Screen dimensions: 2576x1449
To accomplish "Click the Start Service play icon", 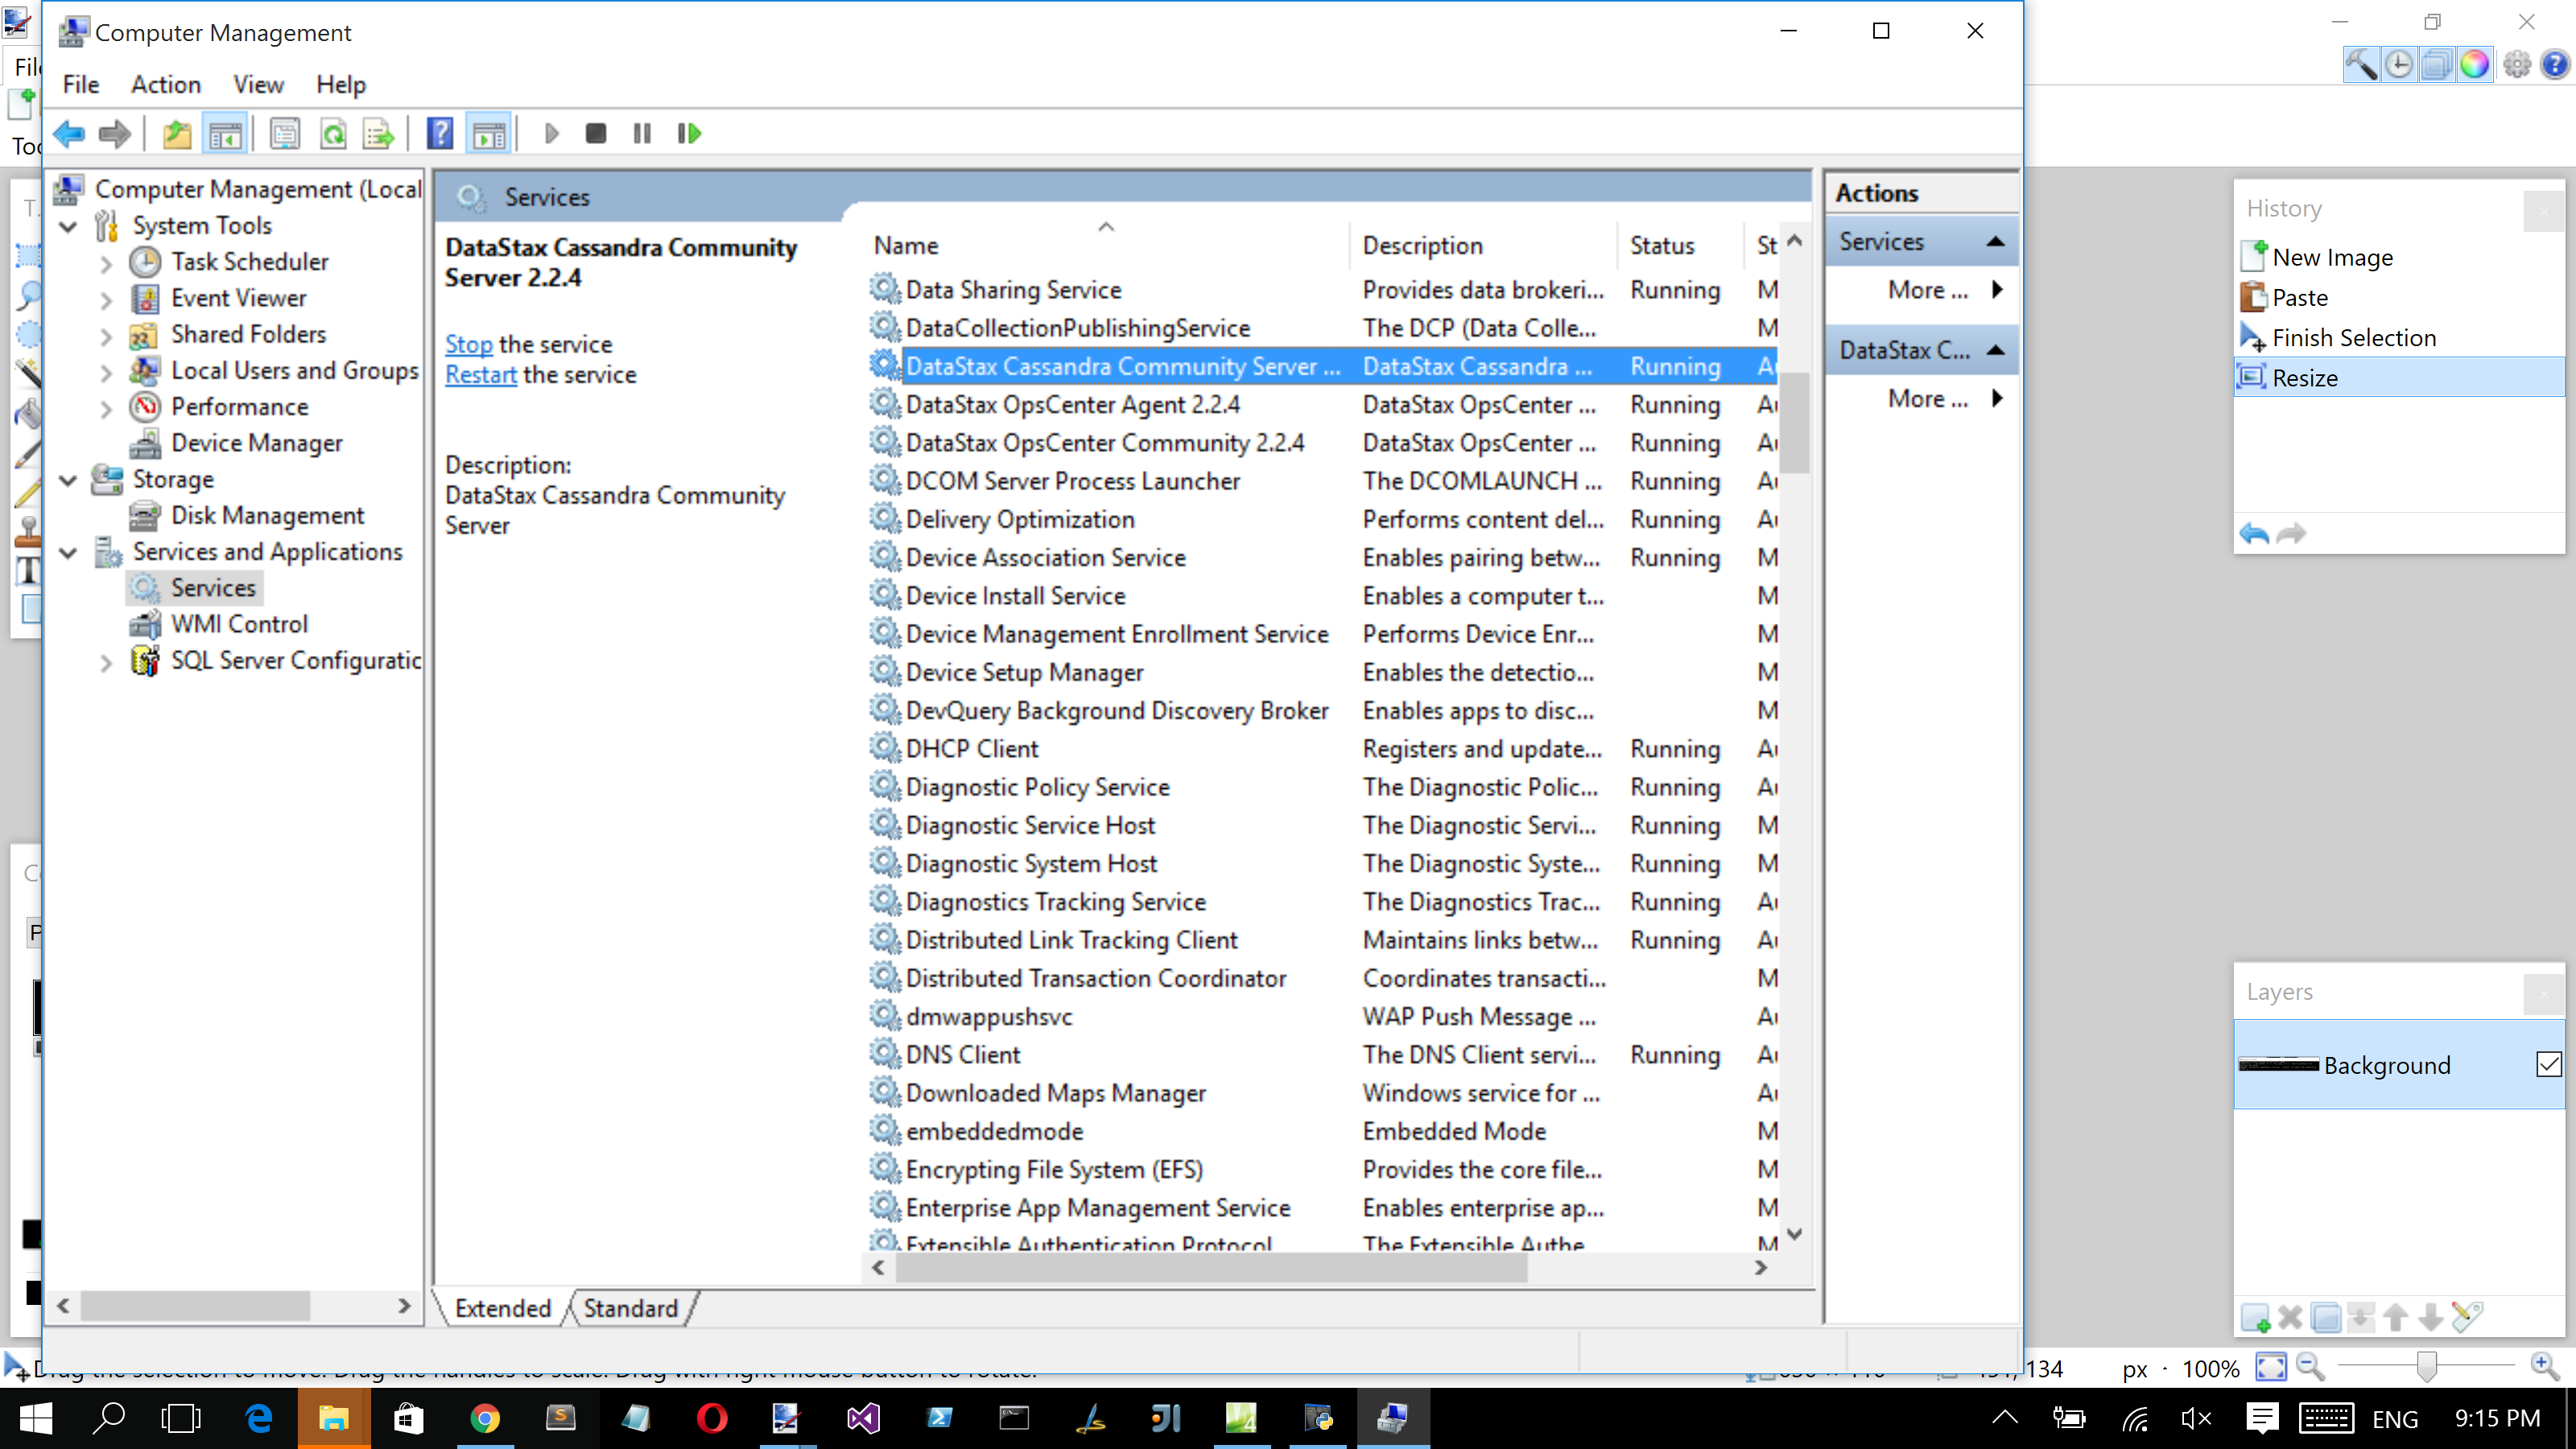I will [551, 133].
